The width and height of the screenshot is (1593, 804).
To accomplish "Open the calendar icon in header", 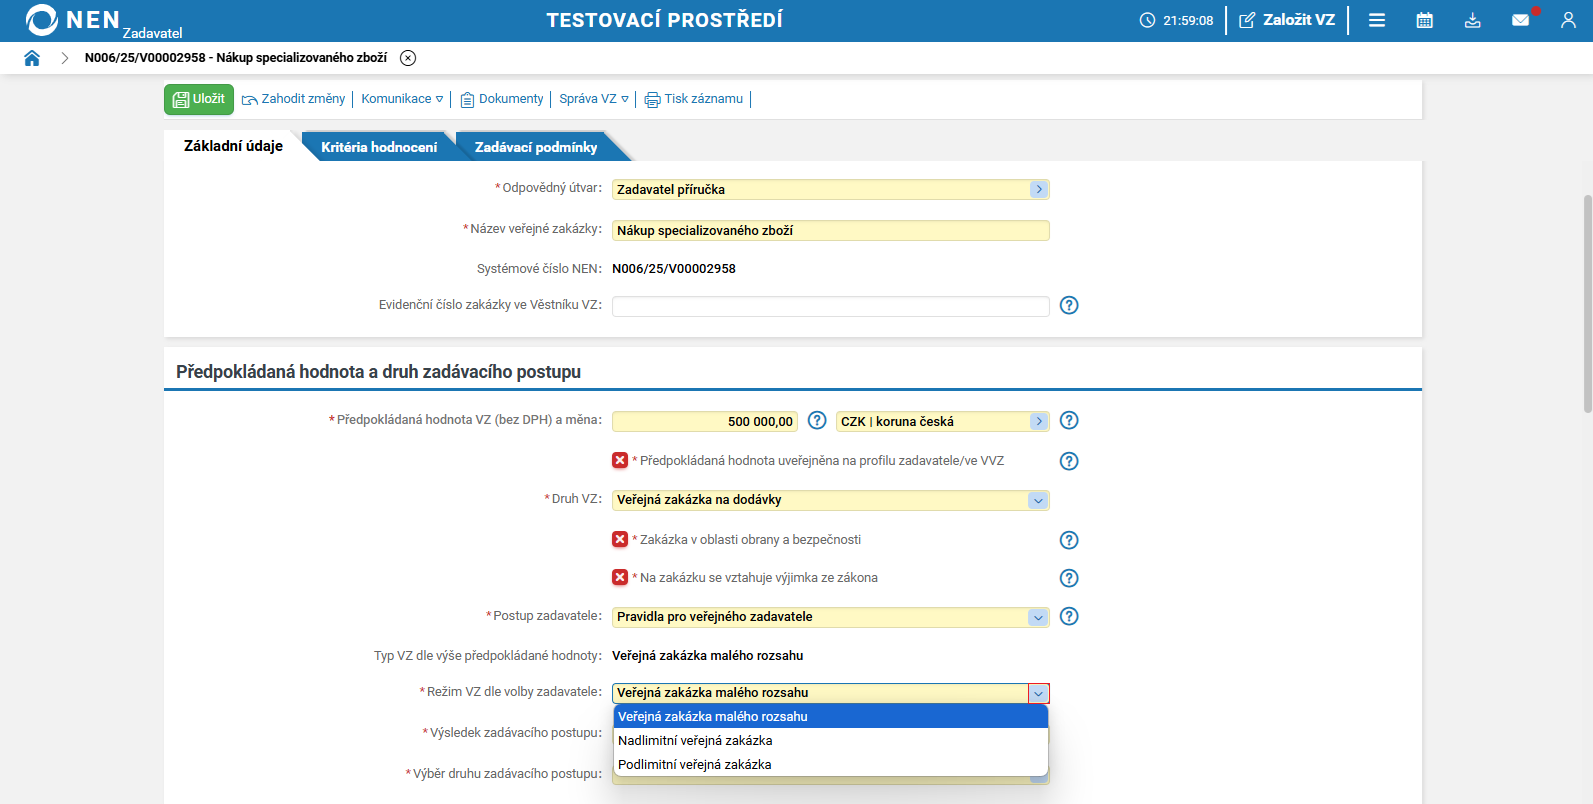I will point(1425,20).
